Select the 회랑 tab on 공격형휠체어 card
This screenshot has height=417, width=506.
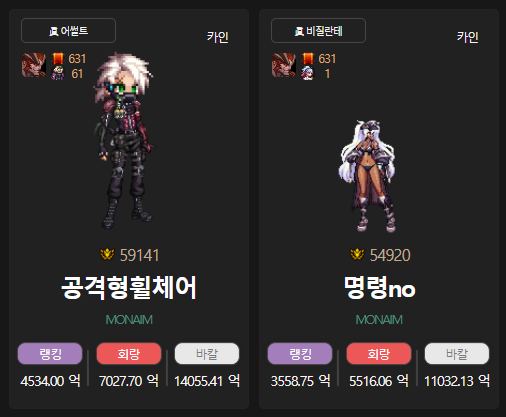129,354
